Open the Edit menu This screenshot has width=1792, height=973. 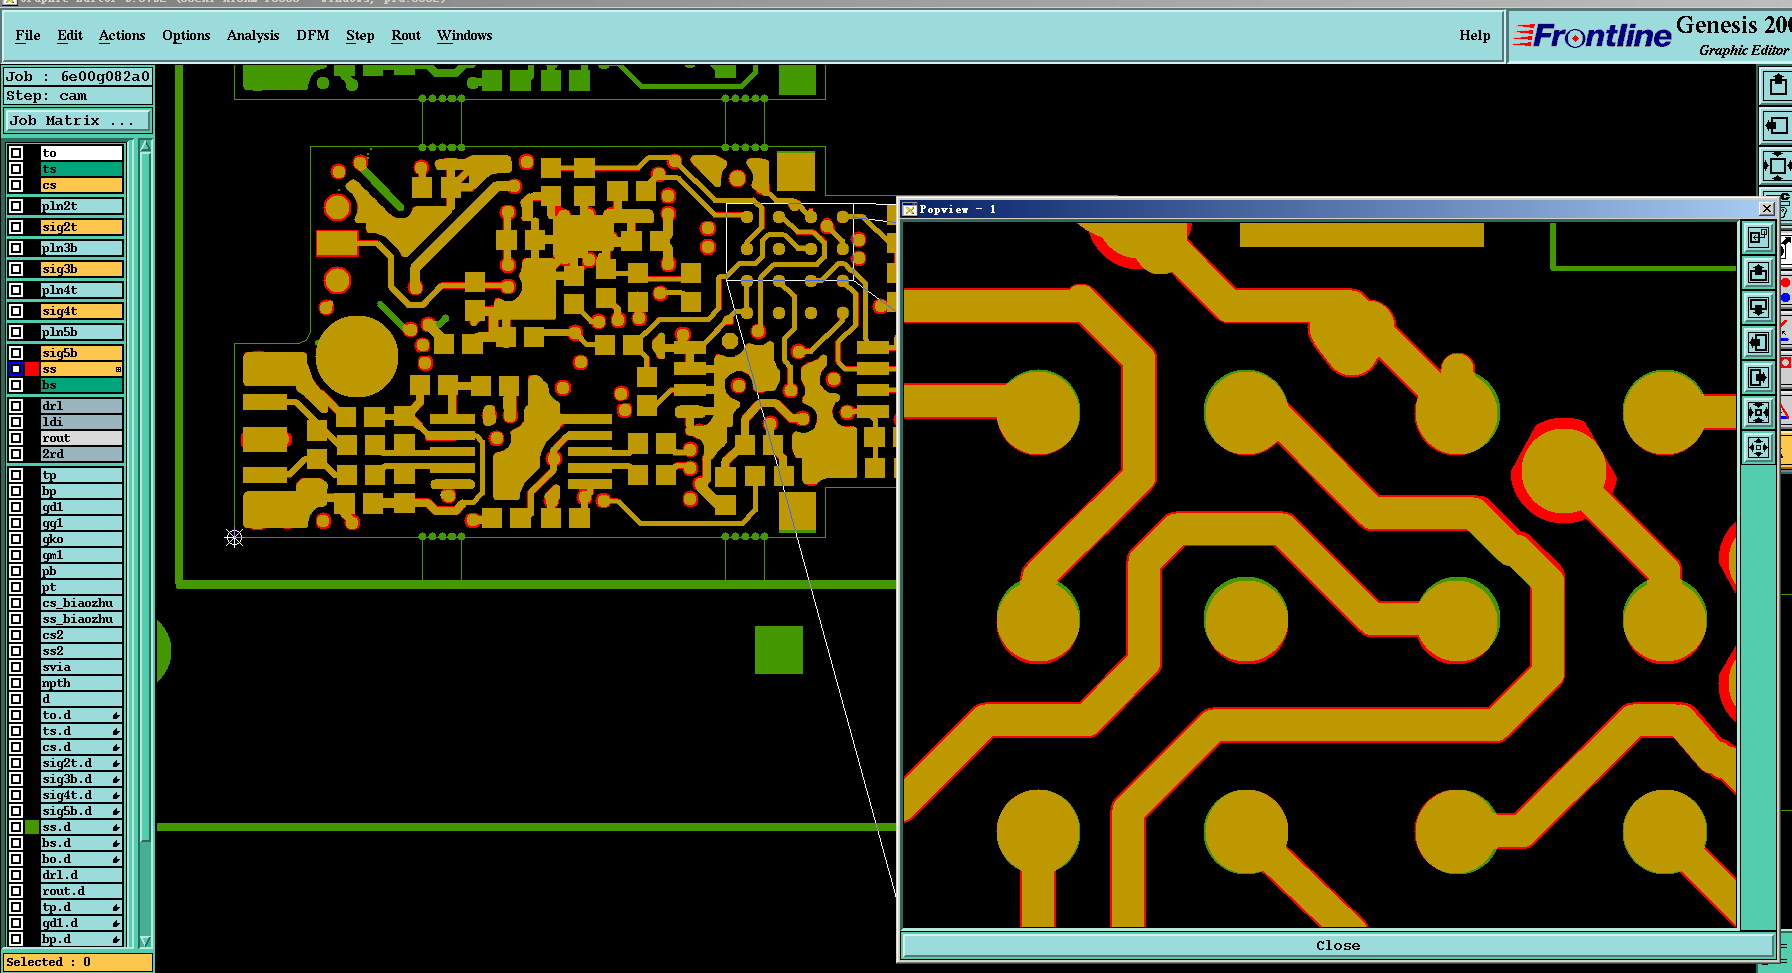click(x=70, y=35)
